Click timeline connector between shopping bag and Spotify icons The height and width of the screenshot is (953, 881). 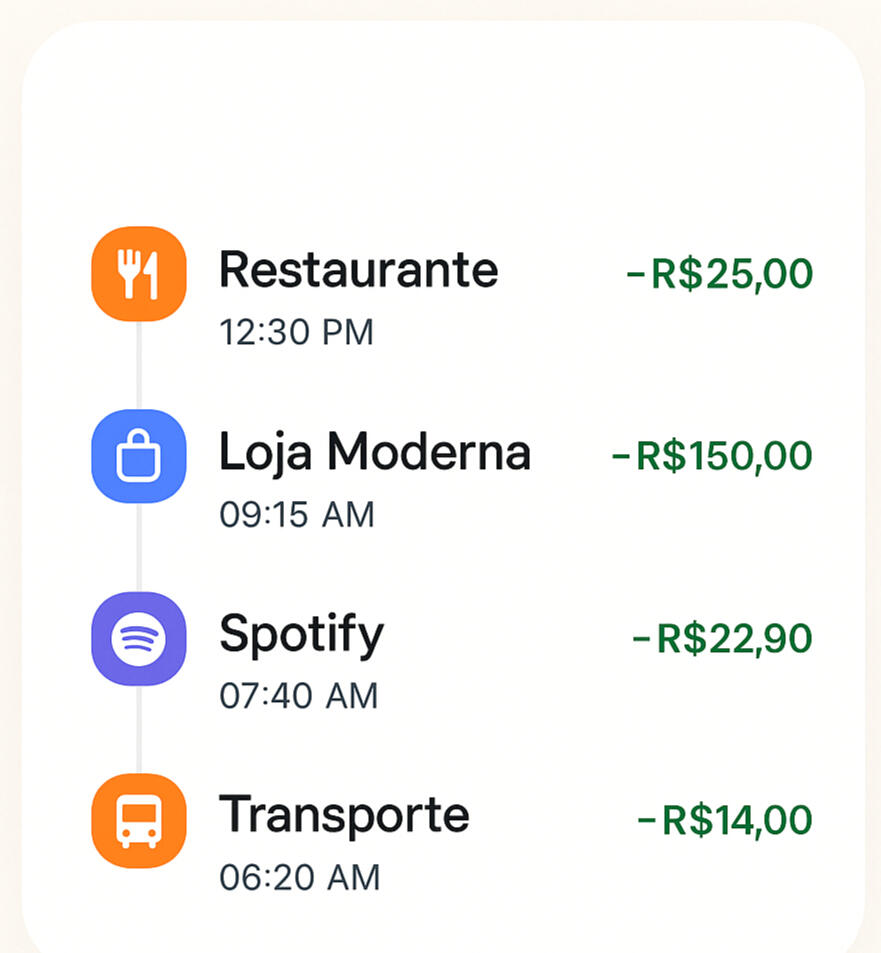[138, 547]
